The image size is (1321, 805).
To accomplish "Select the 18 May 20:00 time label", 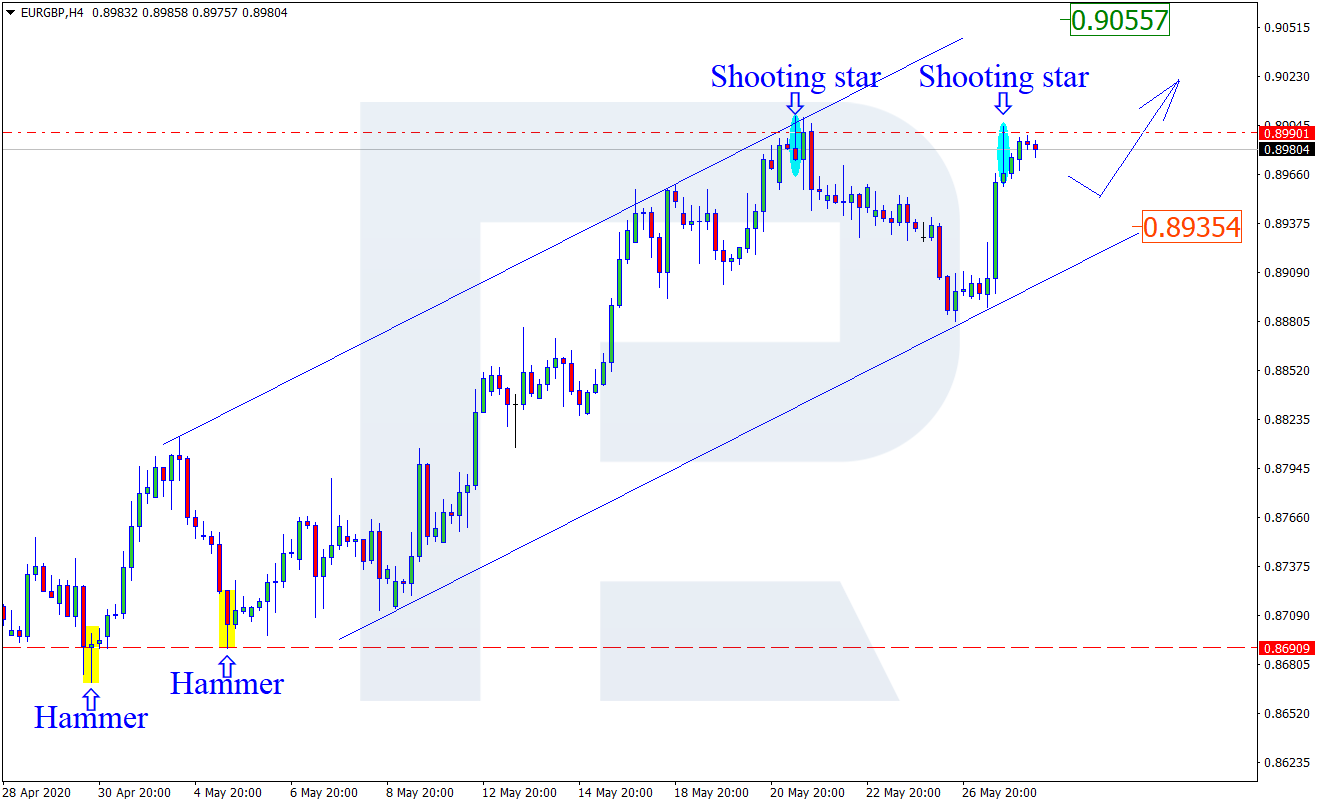I will click(710, 793).
